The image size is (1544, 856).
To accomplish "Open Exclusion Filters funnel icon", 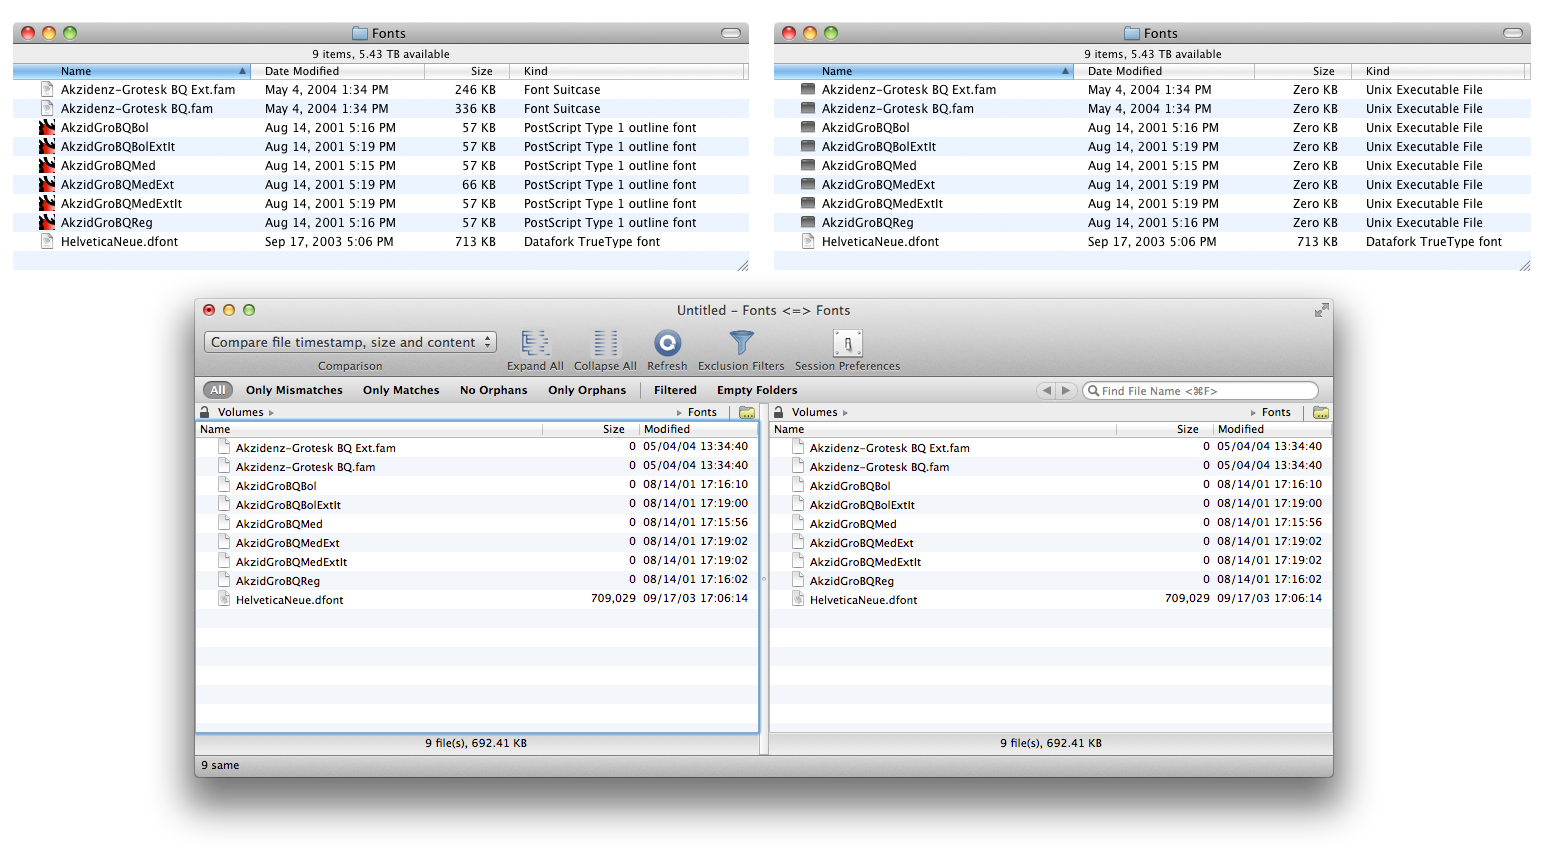I will pyautogui.click(x=741, y=343).
